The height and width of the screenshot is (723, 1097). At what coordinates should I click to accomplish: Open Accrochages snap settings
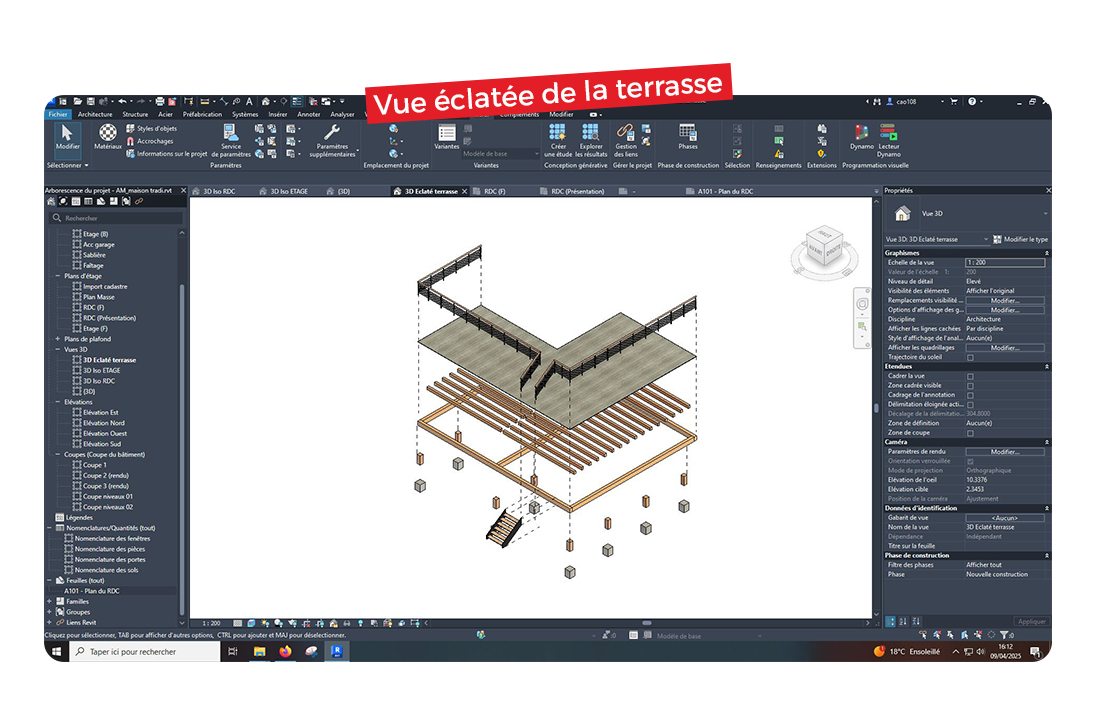[149, 141]
